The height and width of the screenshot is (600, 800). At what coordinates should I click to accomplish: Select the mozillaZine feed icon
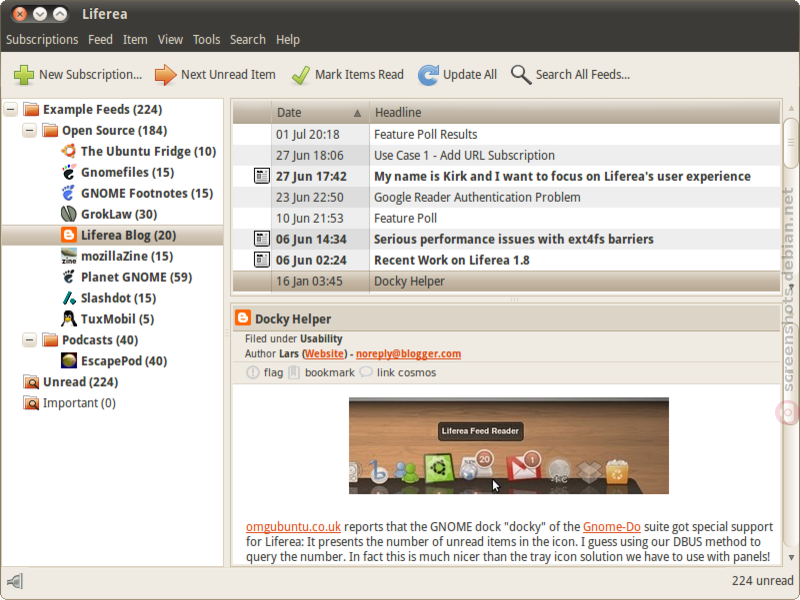[x=69, y=256]
